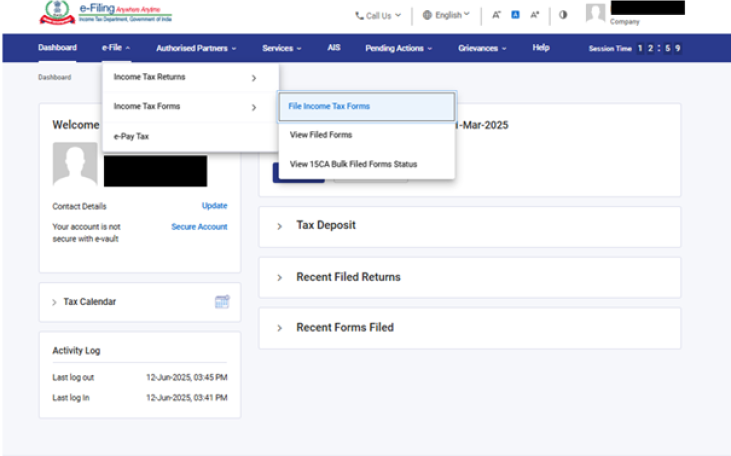Open the Call Us dropdown
The height and width of the screenshot is (456, 731).
(378, 15)
